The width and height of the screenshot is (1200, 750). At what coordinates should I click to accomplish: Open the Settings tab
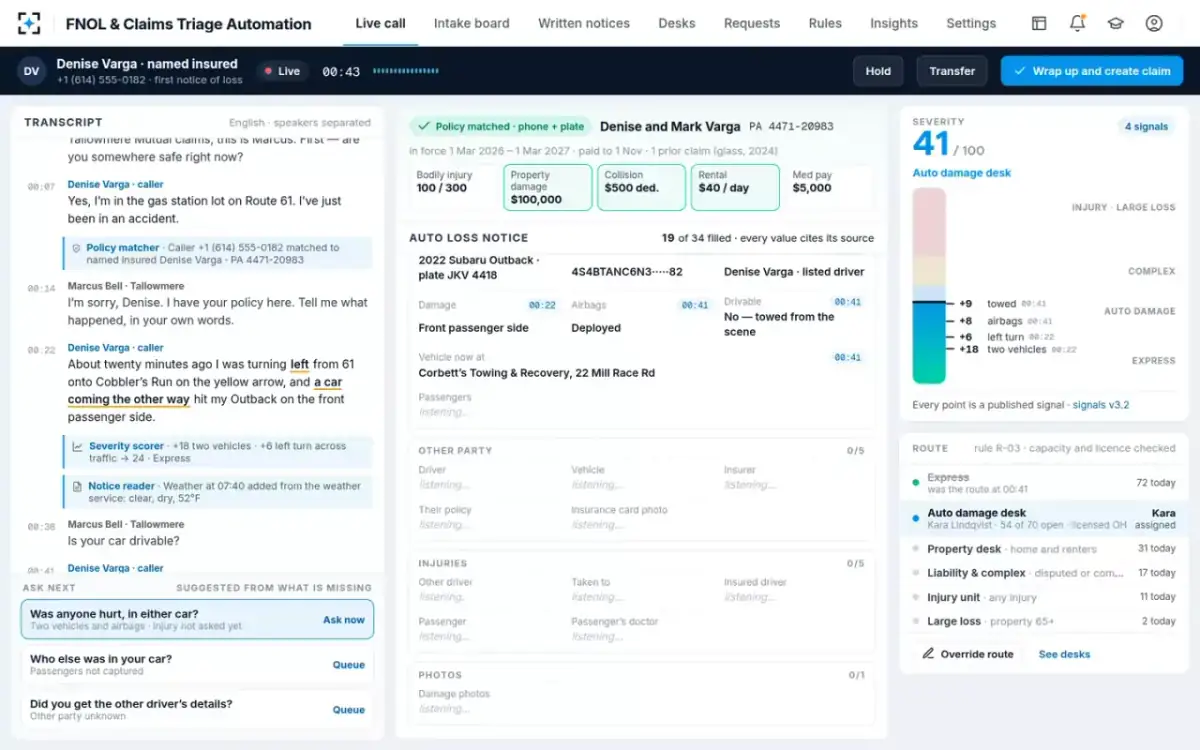click(971, 23)
